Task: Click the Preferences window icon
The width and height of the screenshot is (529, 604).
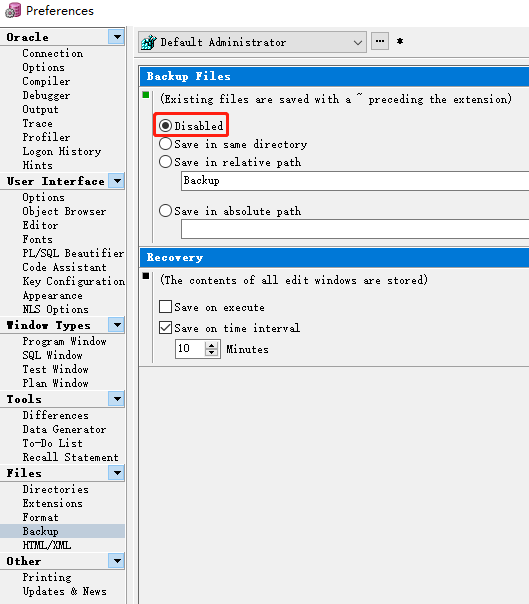Action: (13, 10)
